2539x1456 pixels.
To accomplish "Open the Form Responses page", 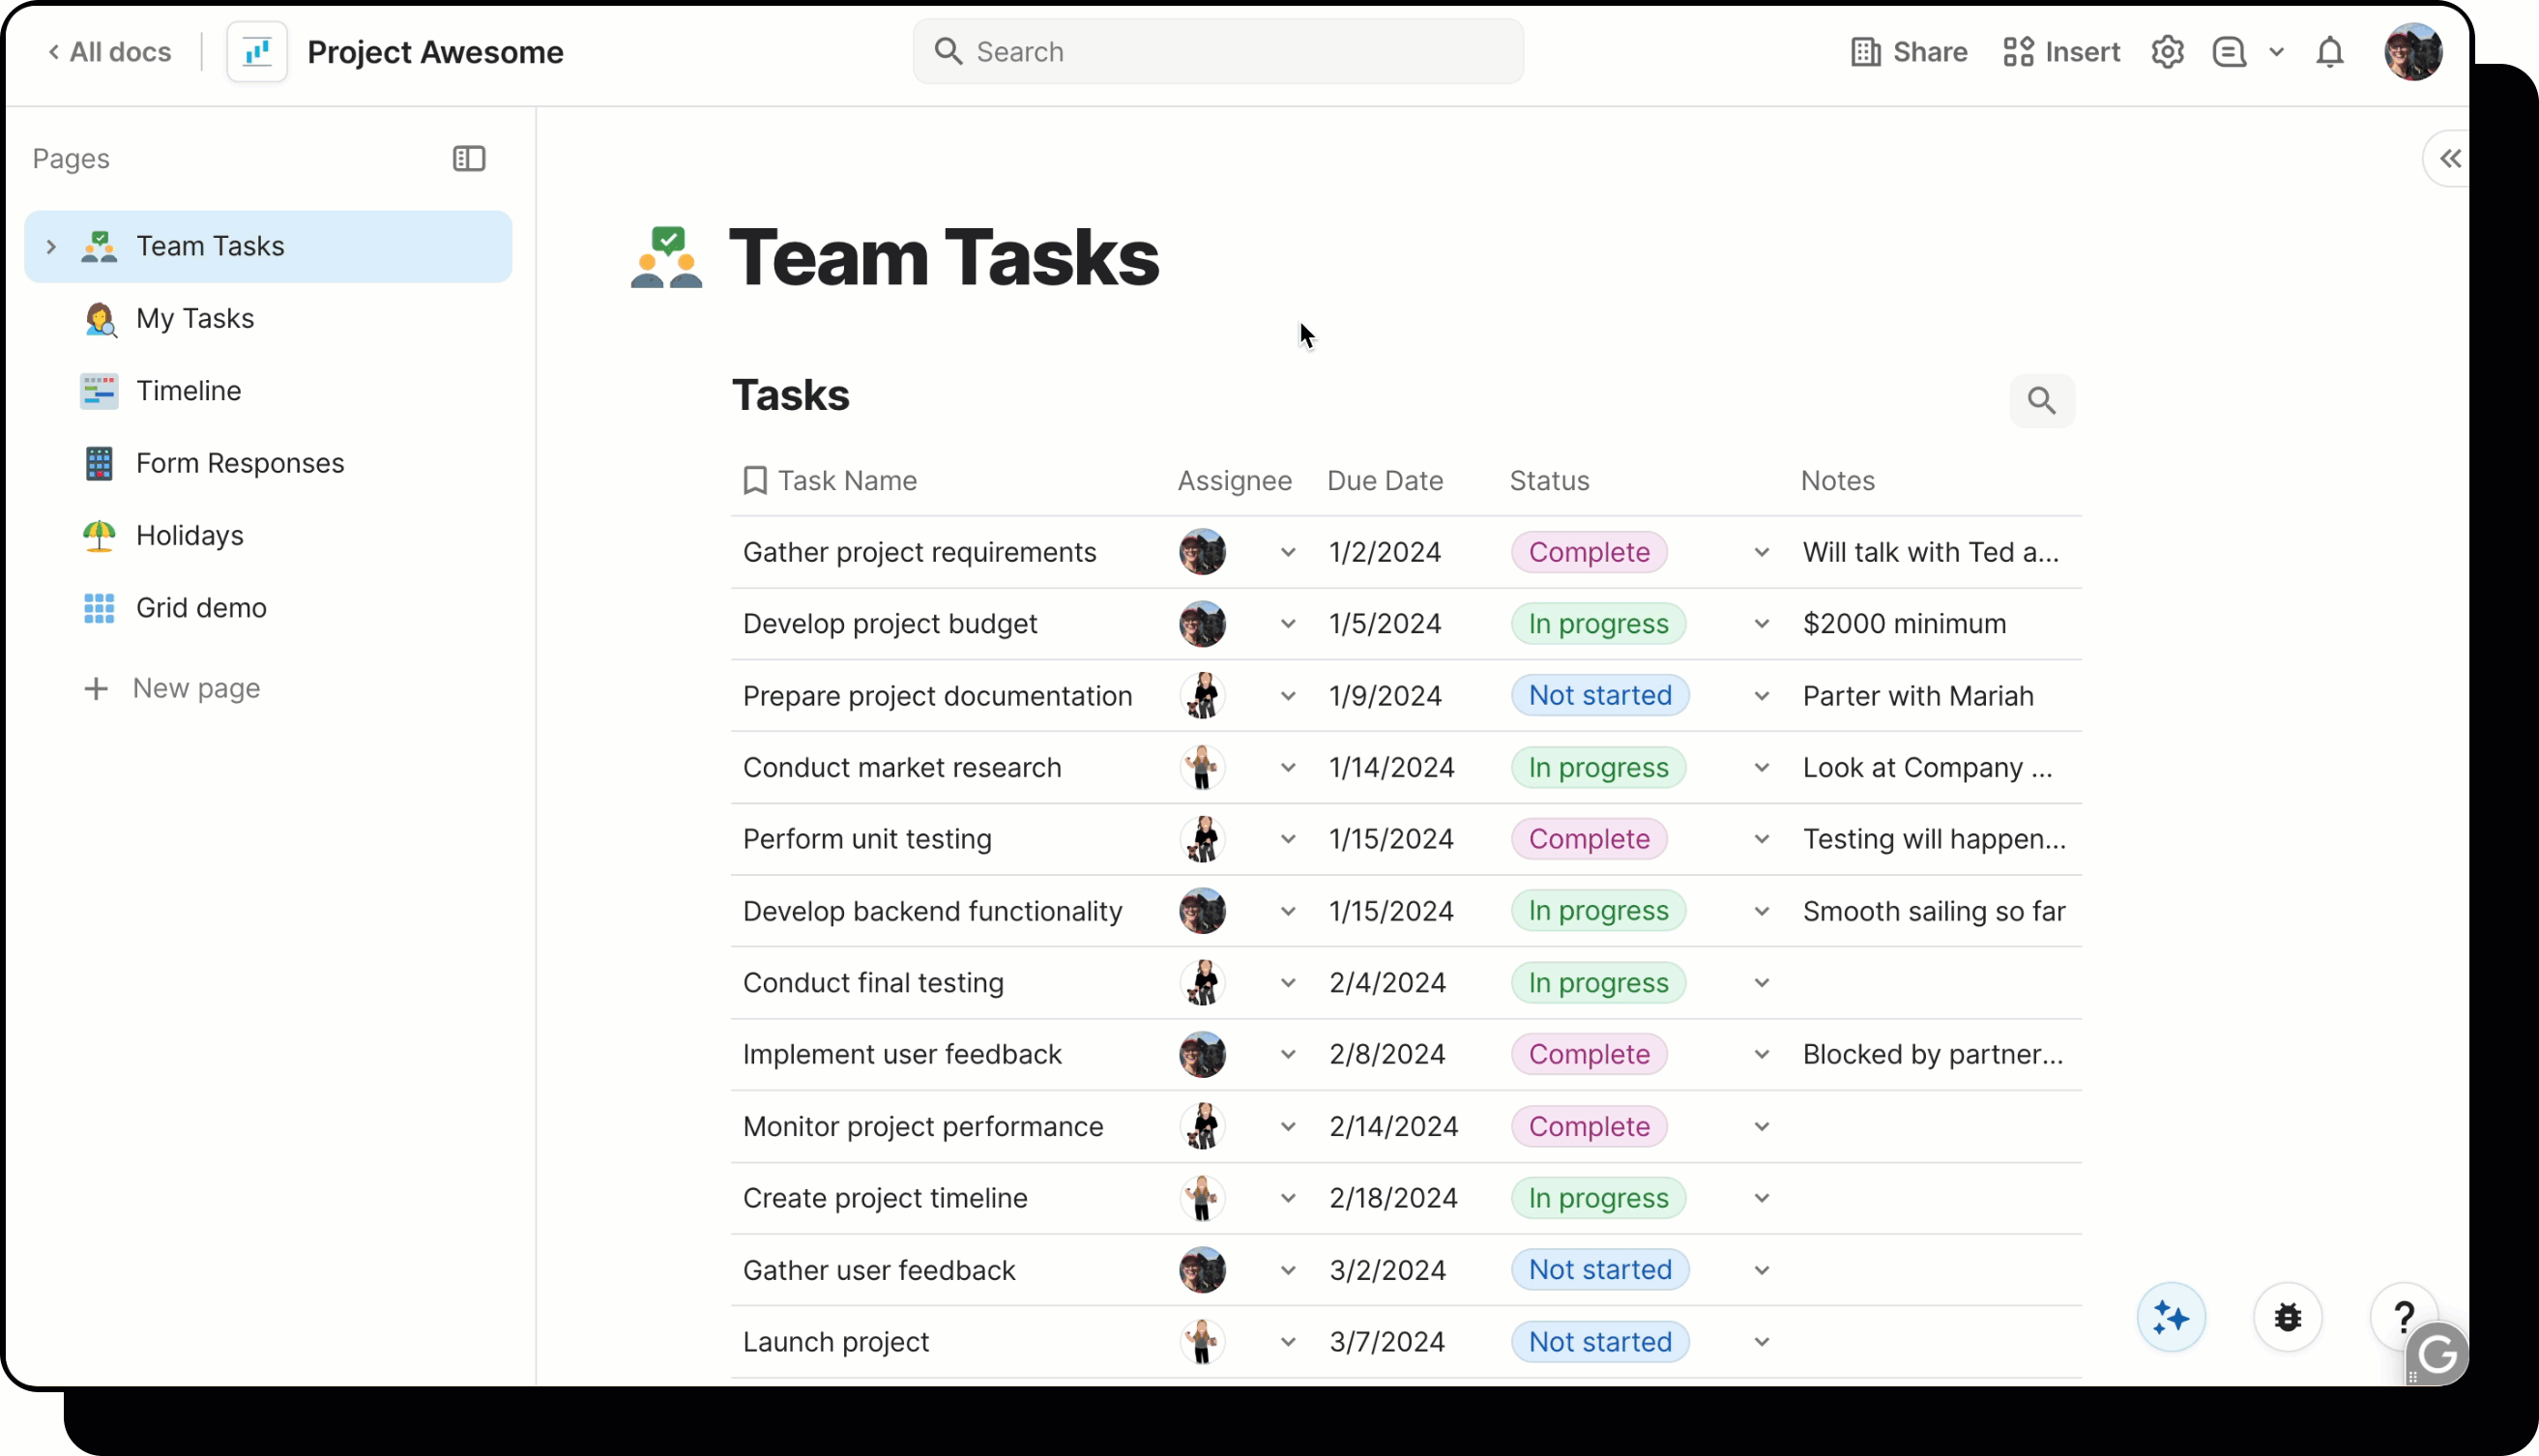I will click(x=268, y=463).
